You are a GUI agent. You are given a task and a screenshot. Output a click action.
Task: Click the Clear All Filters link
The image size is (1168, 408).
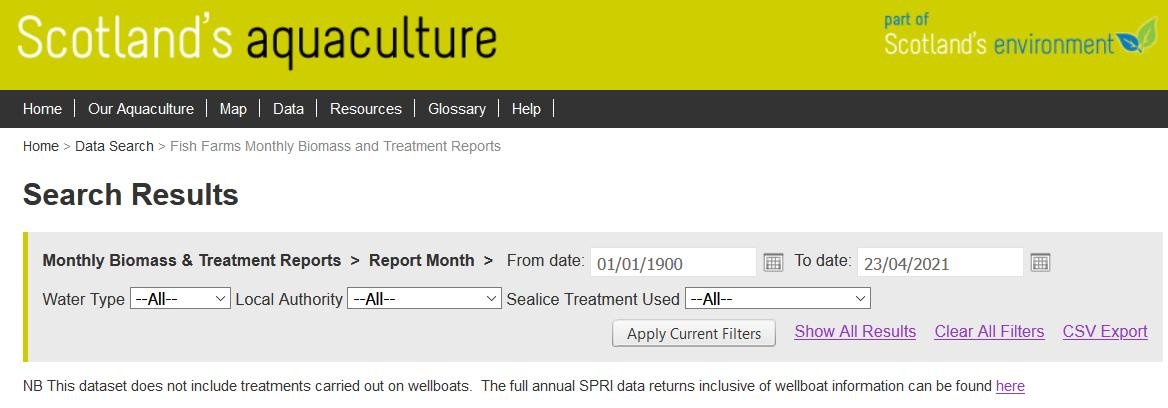click(989, 332)
